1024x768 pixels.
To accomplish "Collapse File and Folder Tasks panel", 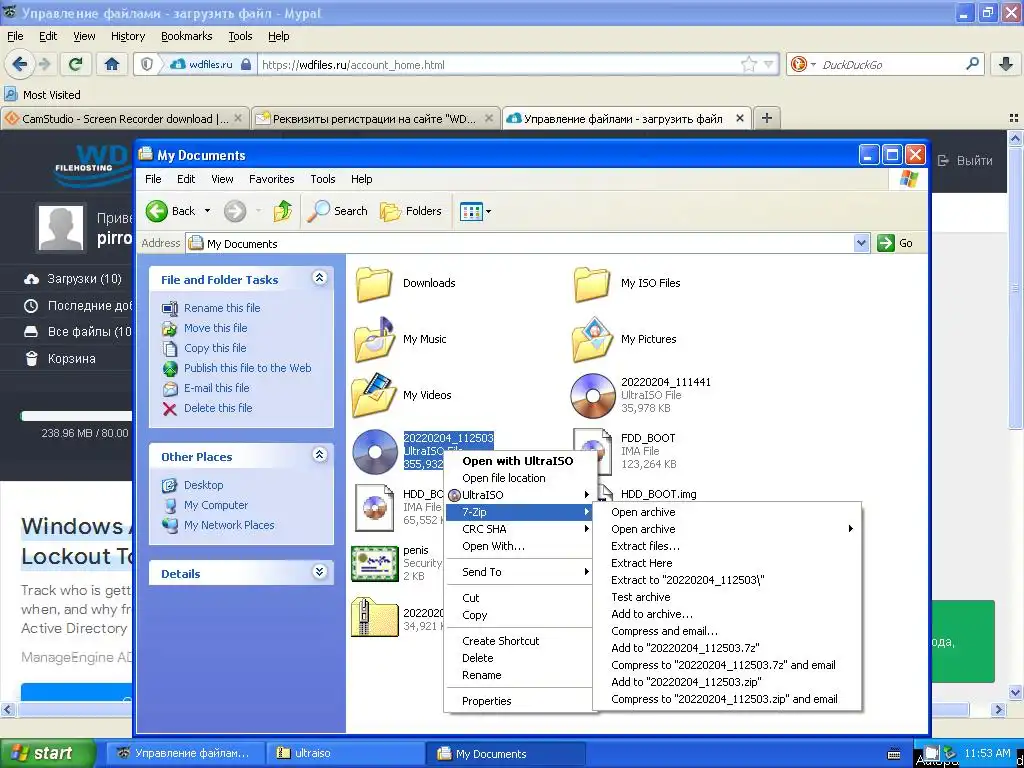I will click(x=319, y=278).
